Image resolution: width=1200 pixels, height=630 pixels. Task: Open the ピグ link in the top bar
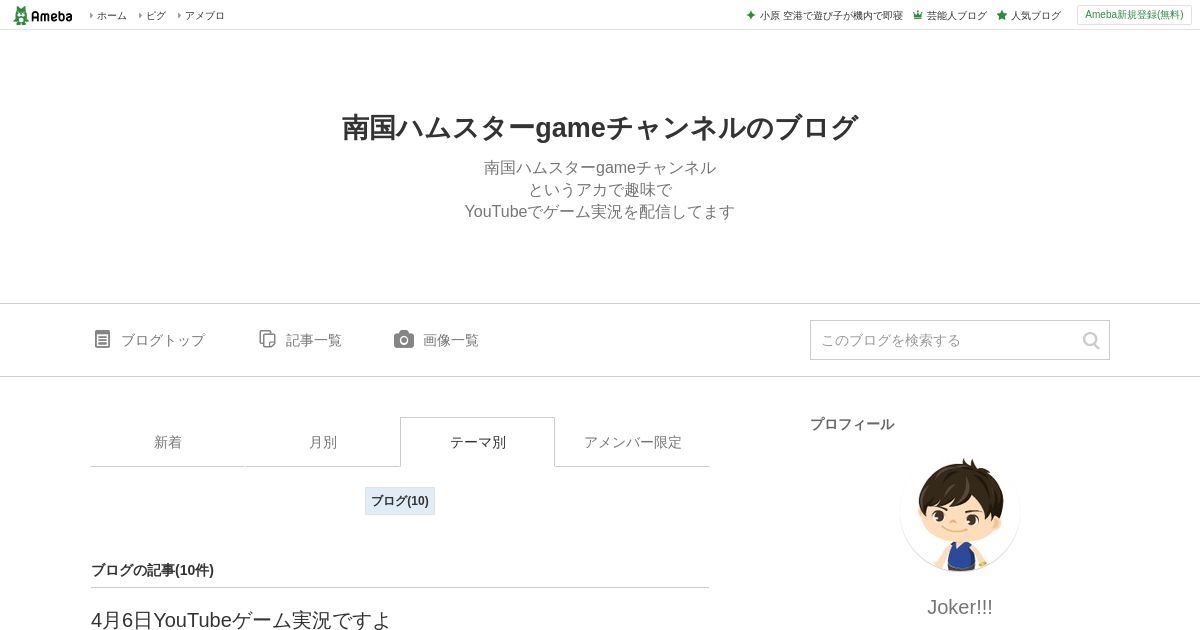[x=156, y=16]
